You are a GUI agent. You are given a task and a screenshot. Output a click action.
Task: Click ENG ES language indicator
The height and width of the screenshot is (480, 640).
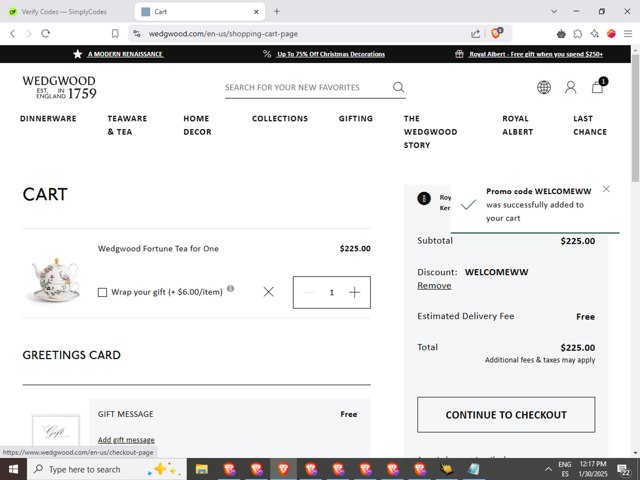coord(564,469)
